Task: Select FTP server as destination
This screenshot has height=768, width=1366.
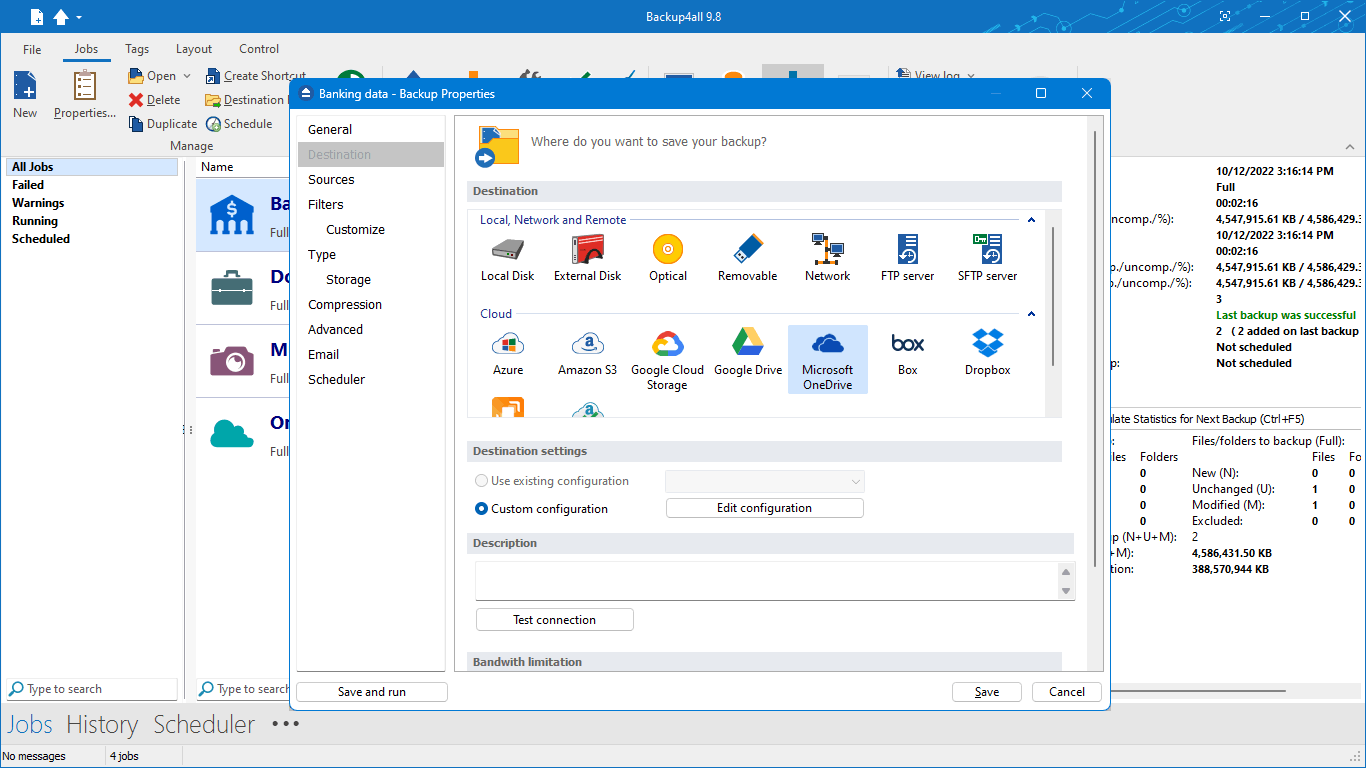Action: [x=908, y=258]
